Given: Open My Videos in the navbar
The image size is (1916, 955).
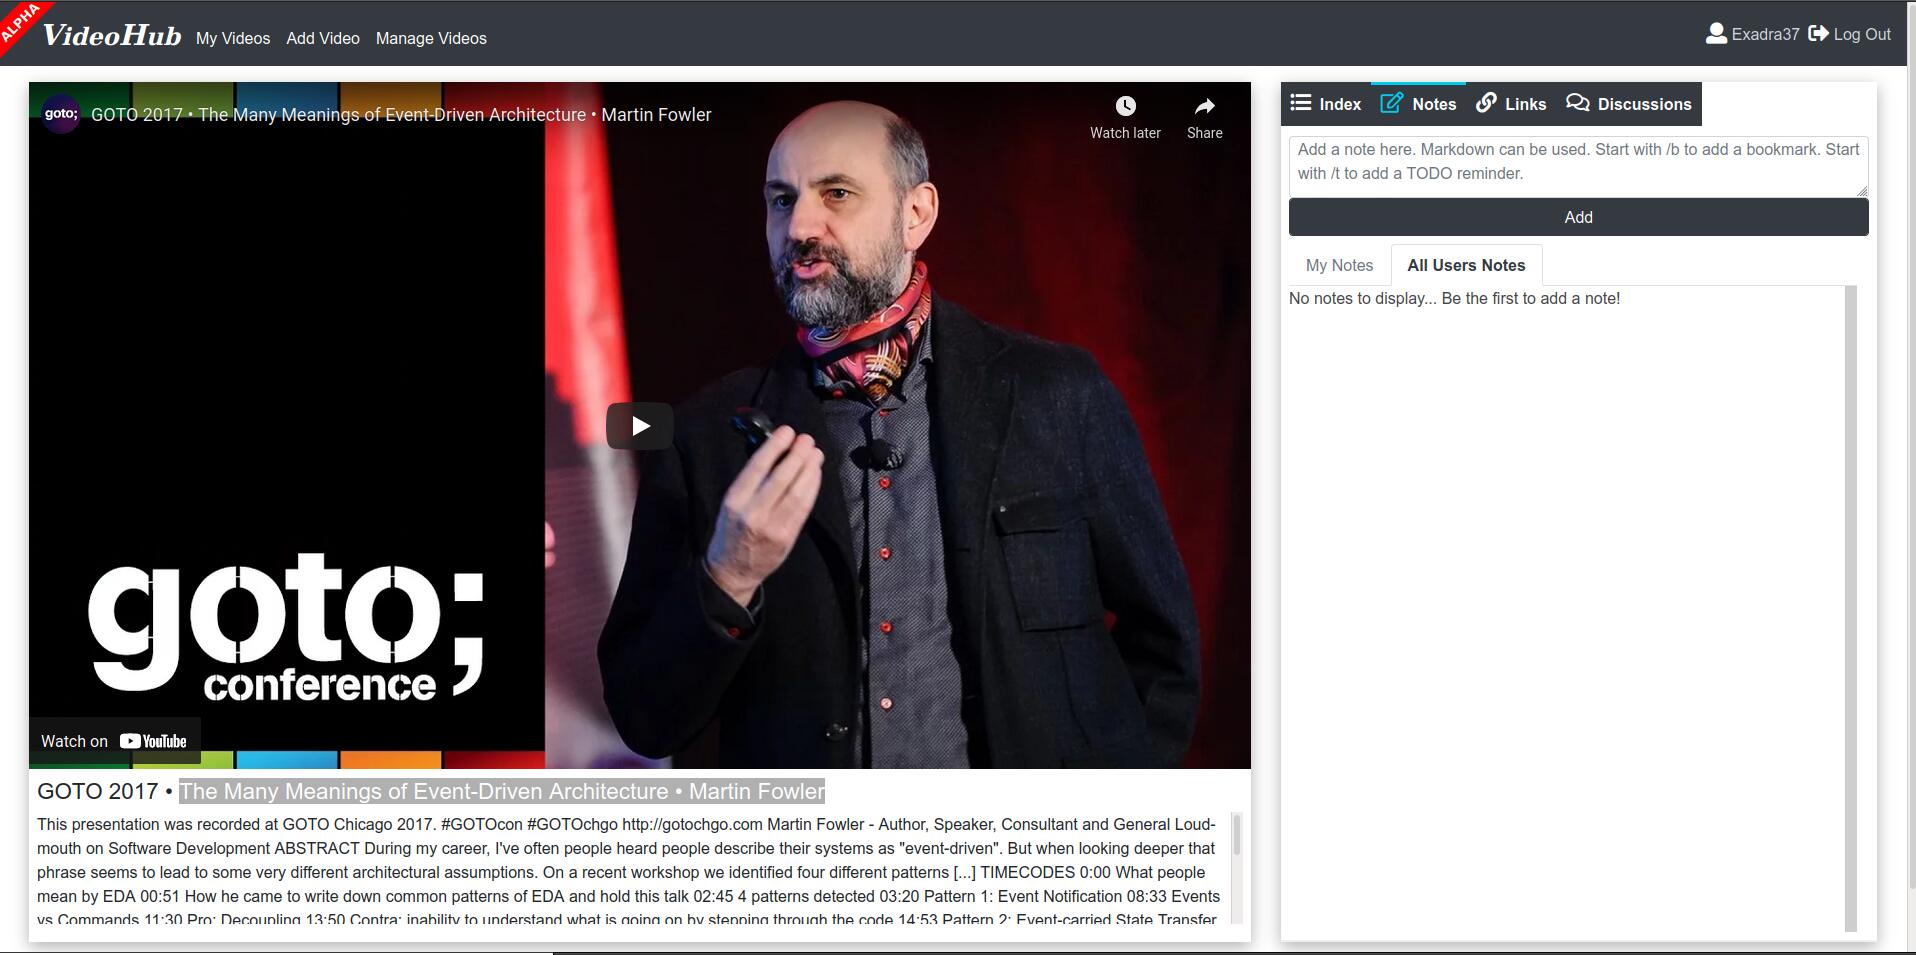Looking at the screenshot, I should [x=233, y=38].
